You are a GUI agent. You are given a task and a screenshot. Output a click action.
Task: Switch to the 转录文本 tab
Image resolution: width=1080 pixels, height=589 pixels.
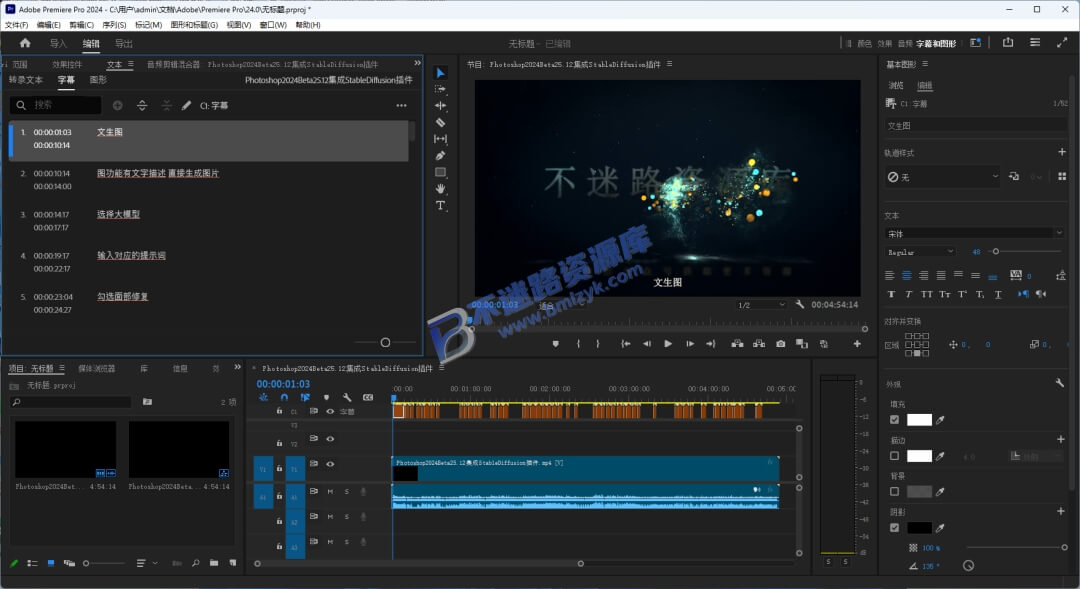click(x=25, y=80)
